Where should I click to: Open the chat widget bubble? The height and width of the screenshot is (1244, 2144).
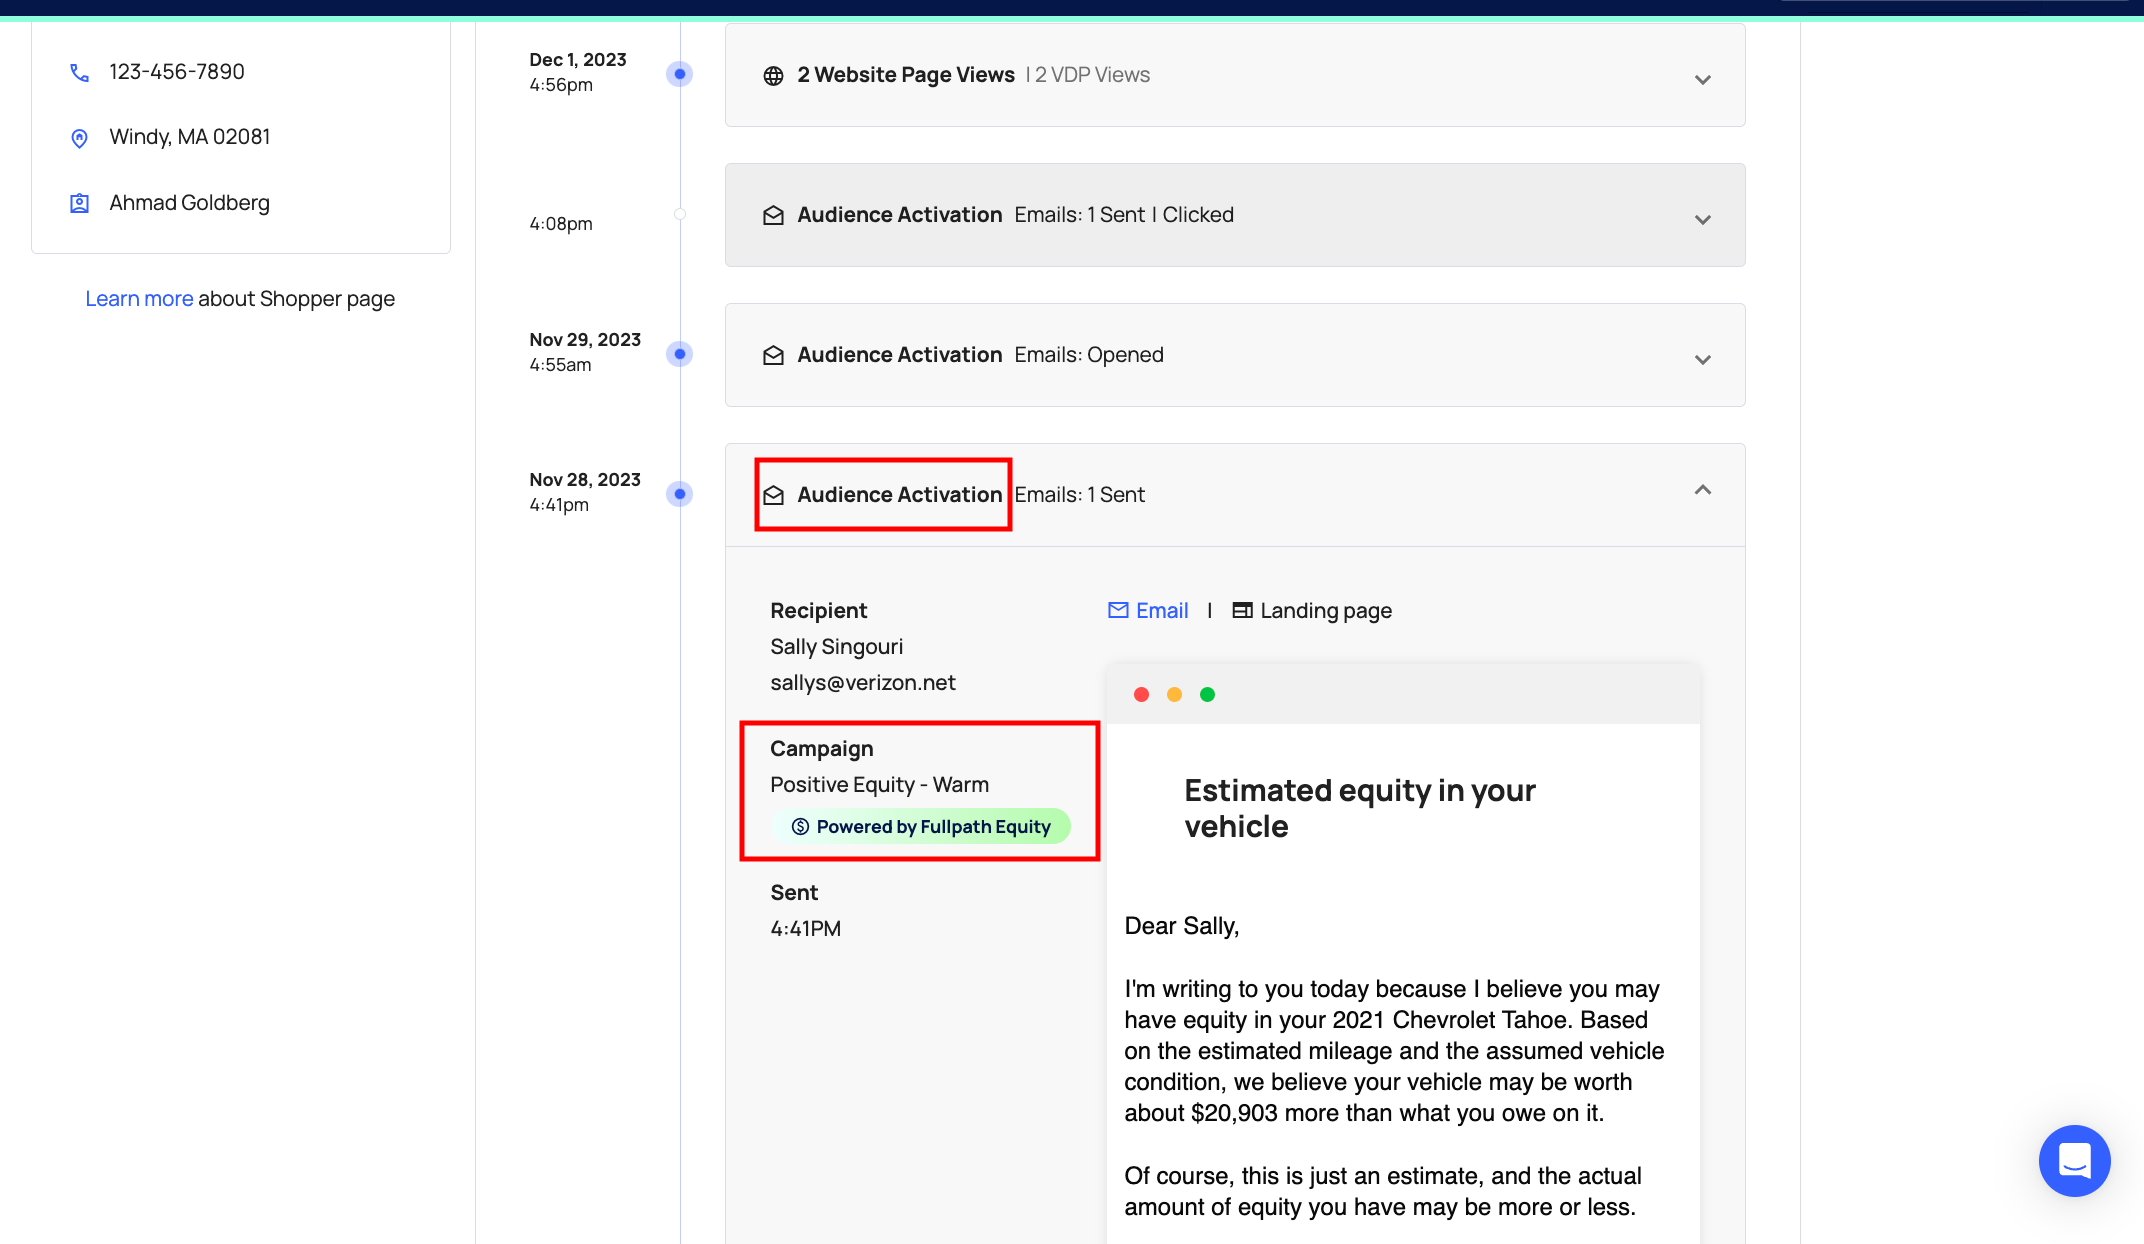[2074, 1160]
